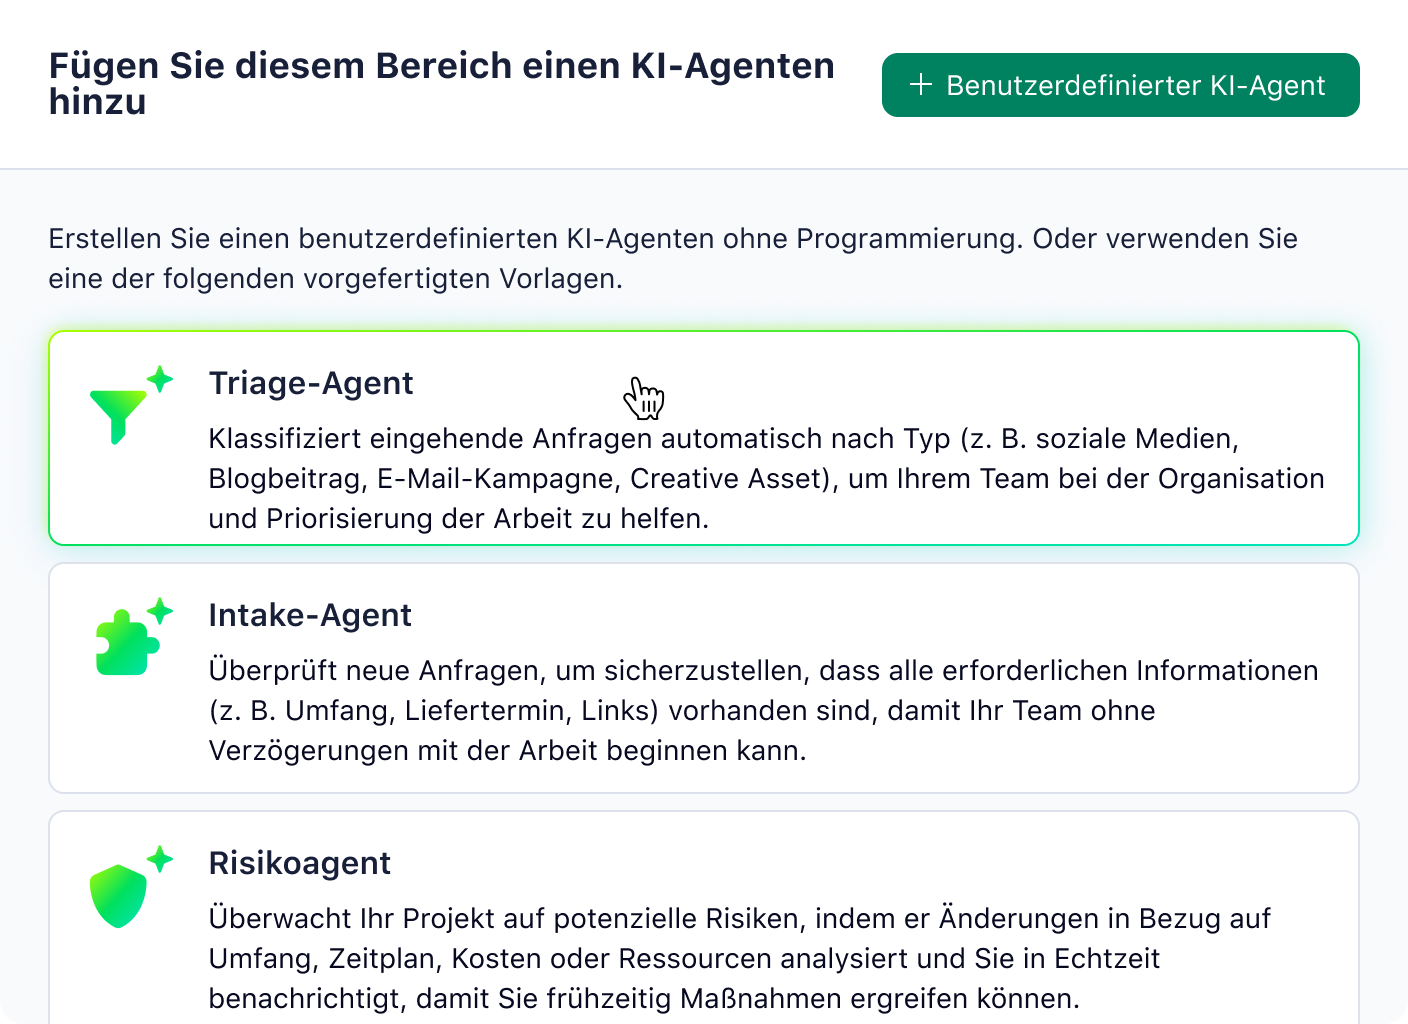Screen dimensions: 1408x1024
Task: Select the shield icon of the Risikoagent
Action: (x=118, y=896)
